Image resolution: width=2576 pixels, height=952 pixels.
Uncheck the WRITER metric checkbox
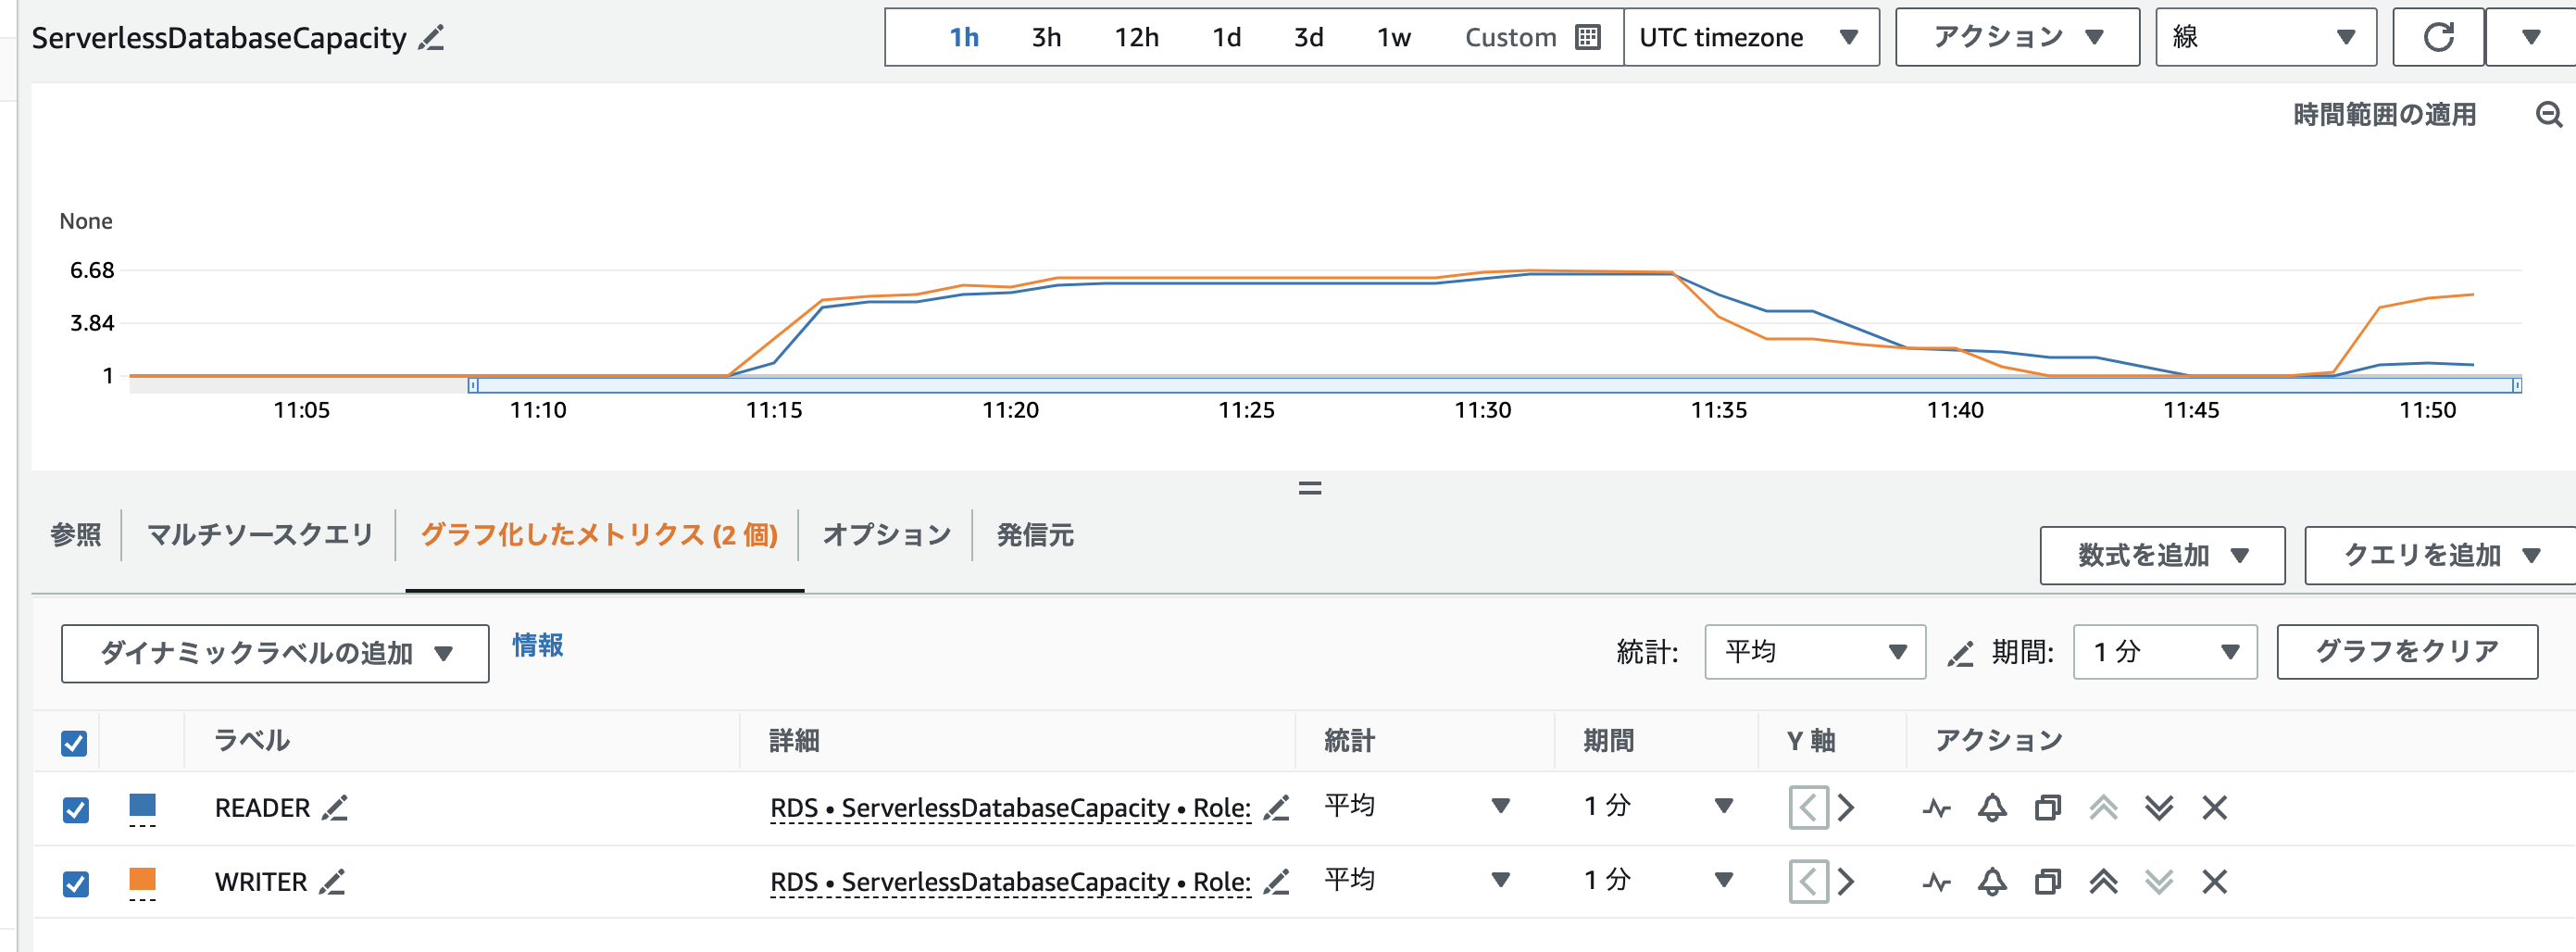click(75, 883)
